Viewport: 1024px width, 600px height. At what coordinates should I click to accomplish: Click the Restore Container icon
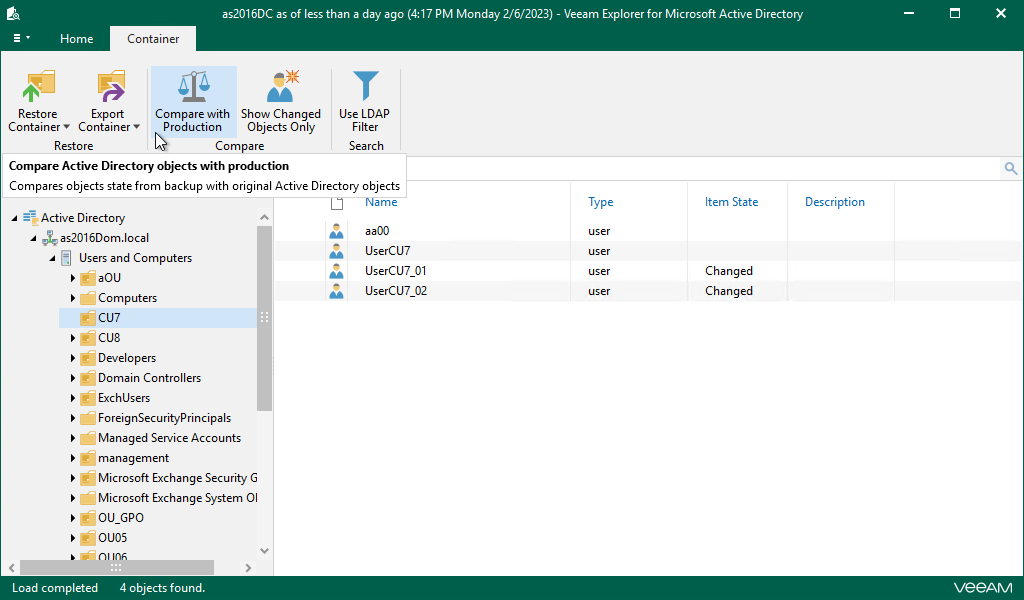(39, 87)
